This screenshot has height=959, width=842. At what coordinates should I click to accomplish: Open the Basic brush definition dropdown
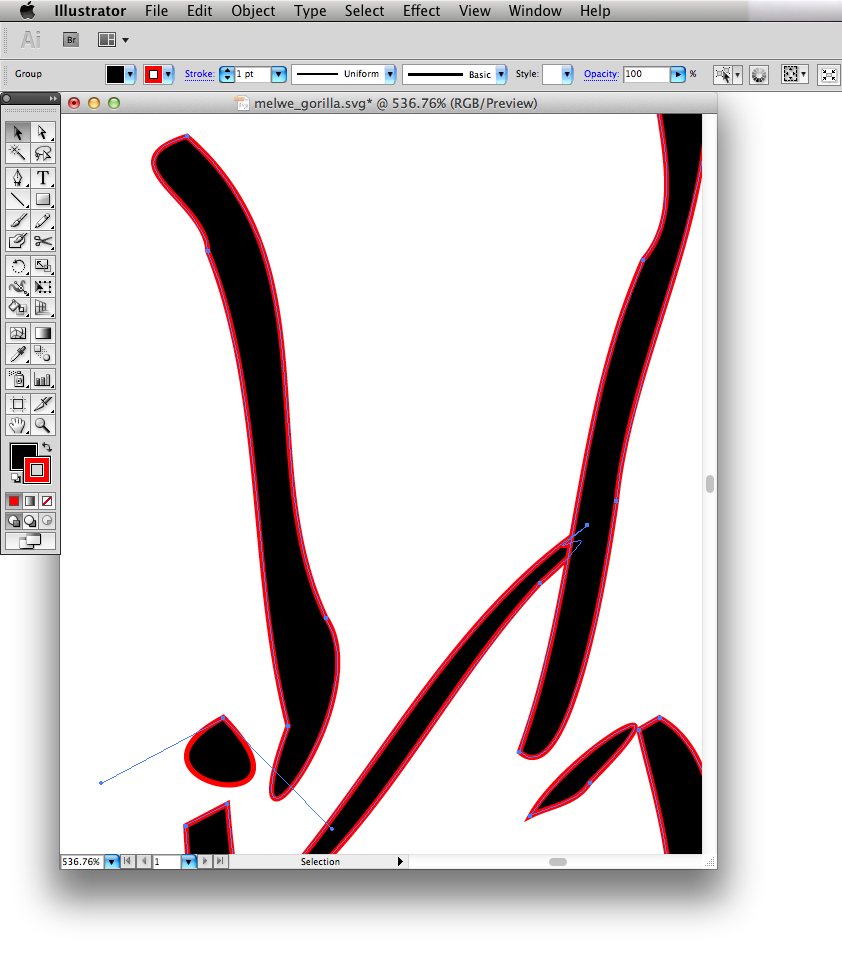coord(500,74)
